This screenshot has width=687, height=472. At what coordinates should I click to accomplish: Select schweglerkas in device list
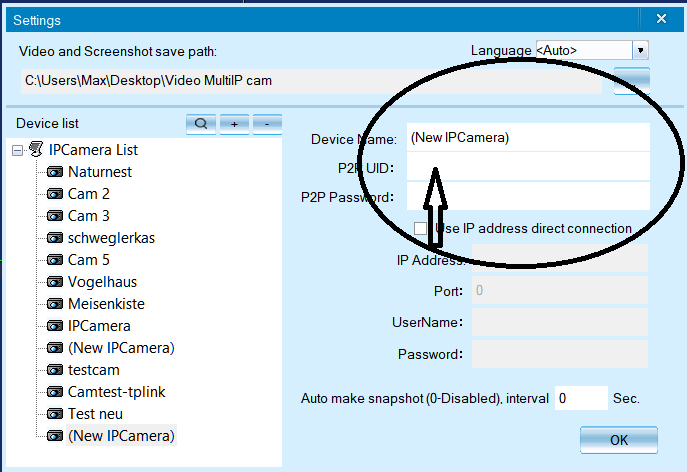click(x=111, y=238)
